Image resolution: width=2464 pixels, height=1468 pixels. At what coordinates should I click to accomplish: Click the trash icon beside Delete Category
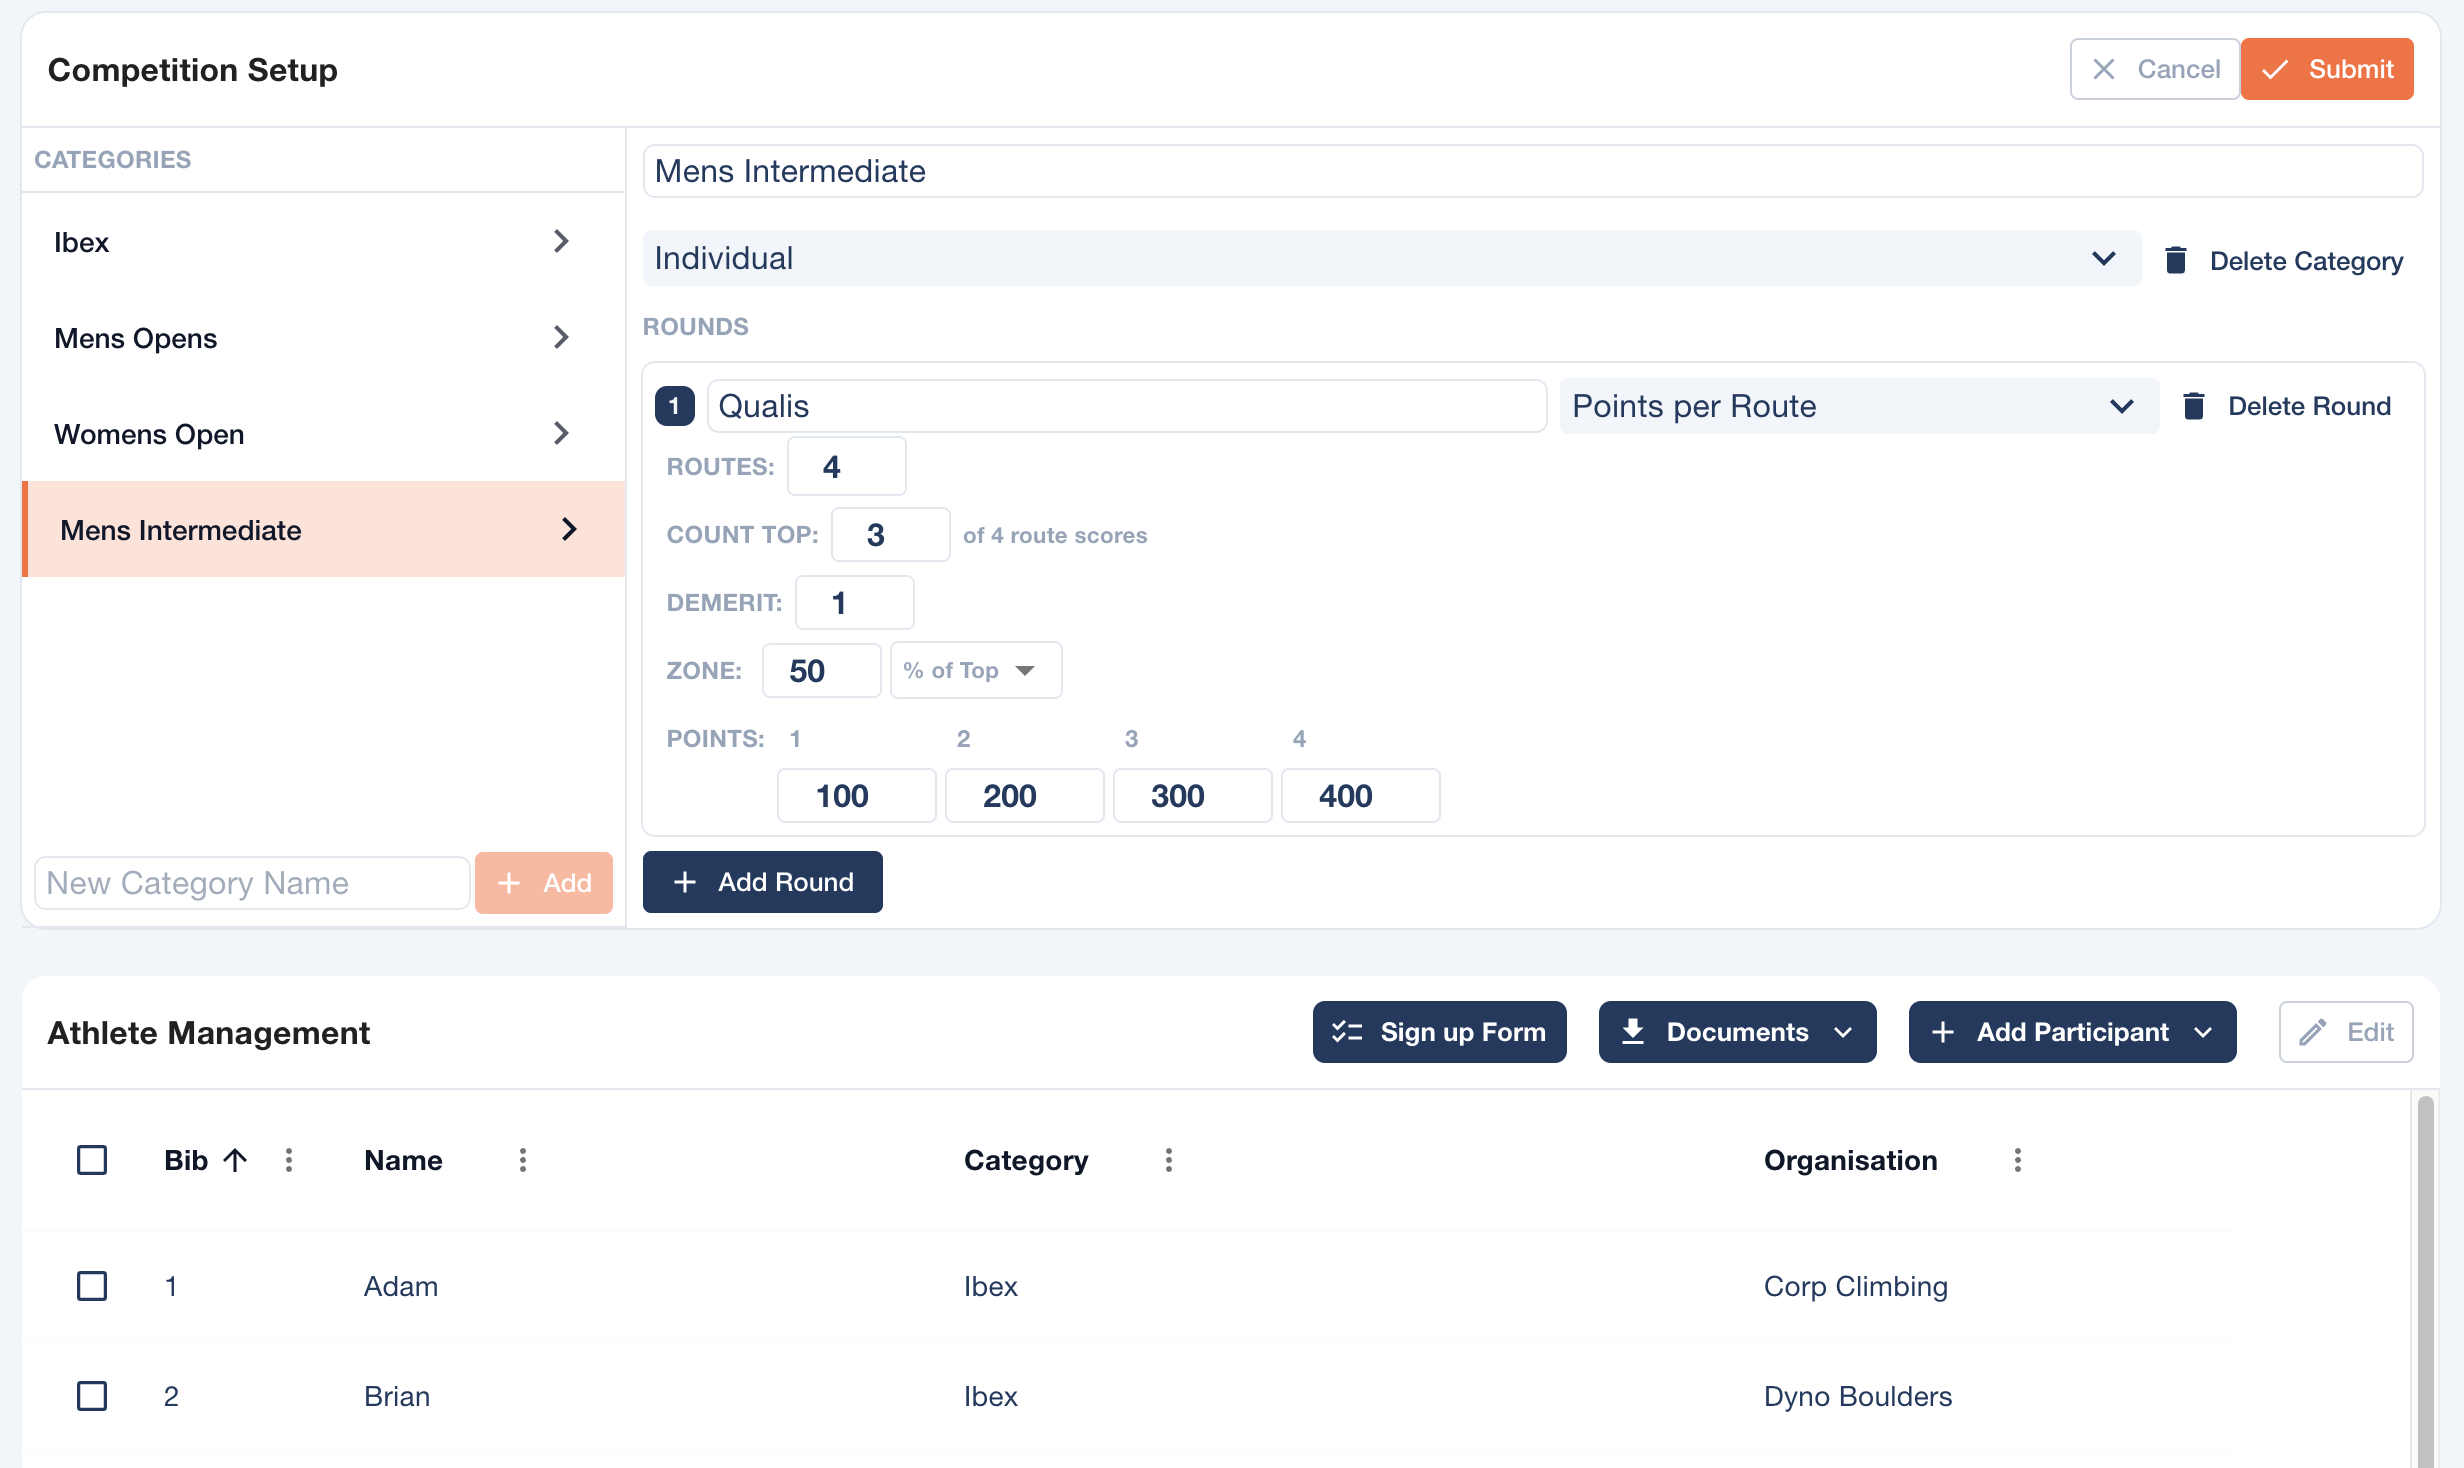point(2176,260)
